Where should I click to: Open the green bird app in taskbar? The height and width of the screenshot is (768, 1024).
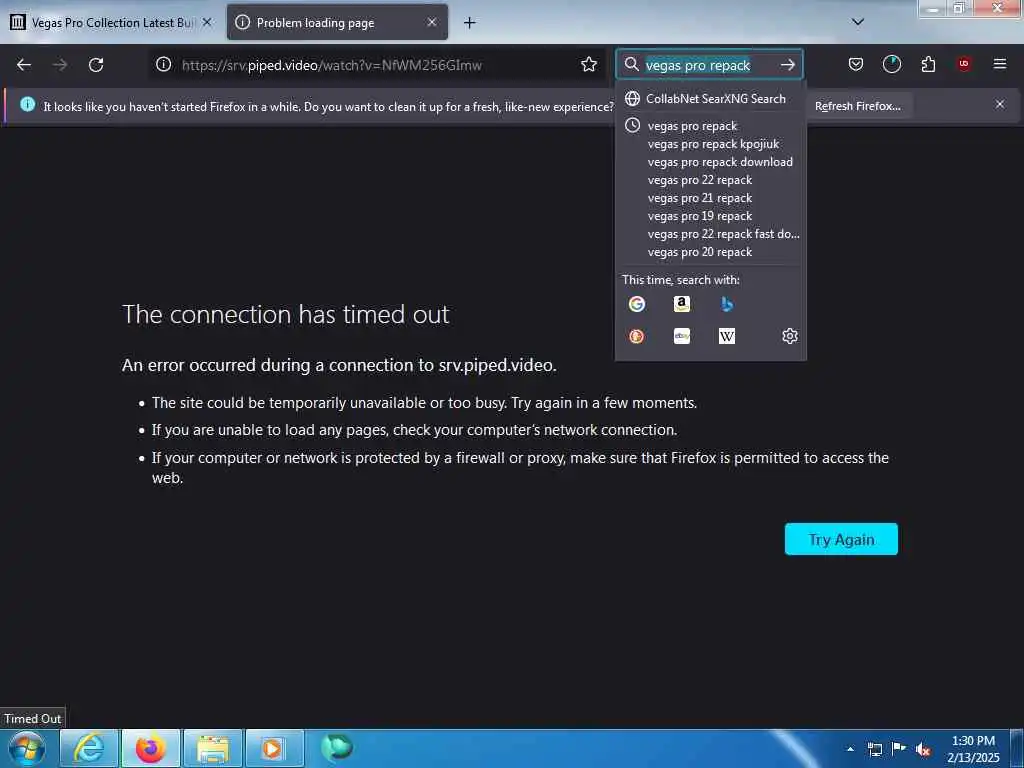[x=337, y=747]
